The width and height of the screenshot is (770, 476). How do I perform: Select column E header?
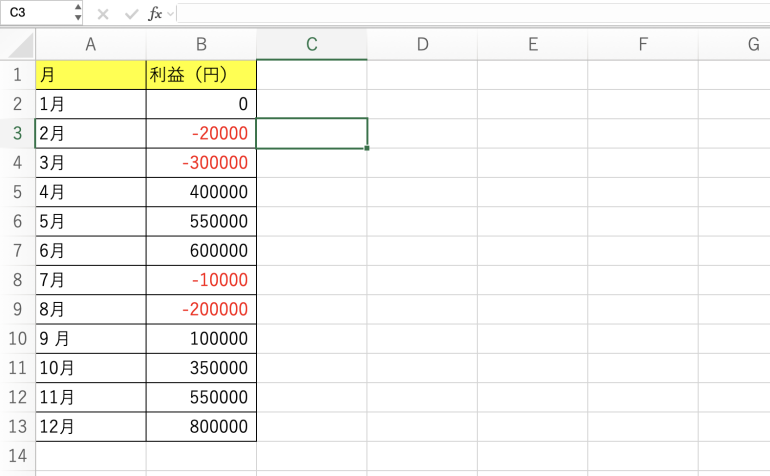533,45
